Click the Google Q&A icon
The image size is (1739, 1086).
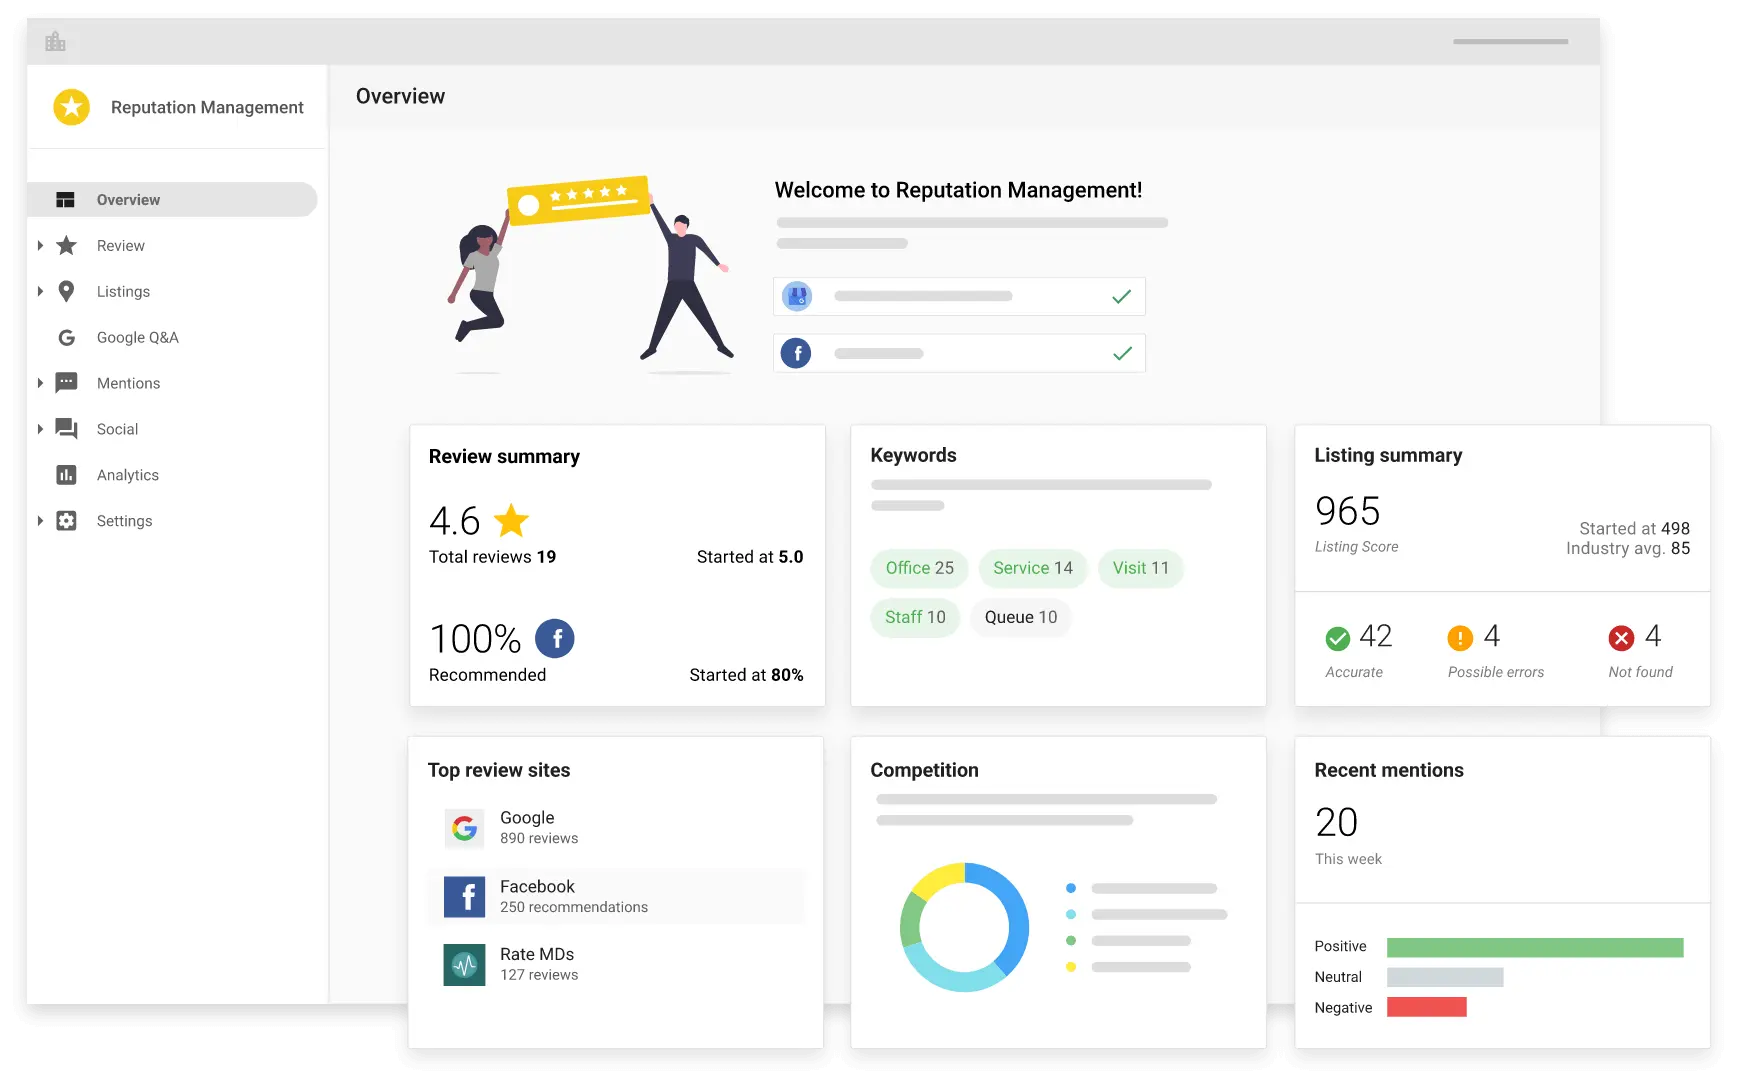coord(65,337)
